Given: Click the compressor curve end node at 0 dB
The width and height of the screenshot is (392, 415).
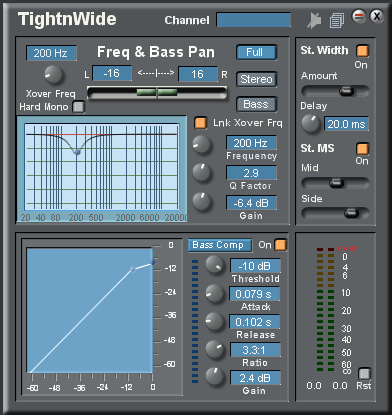Looking at the screenshot, I should coord(153,263).
